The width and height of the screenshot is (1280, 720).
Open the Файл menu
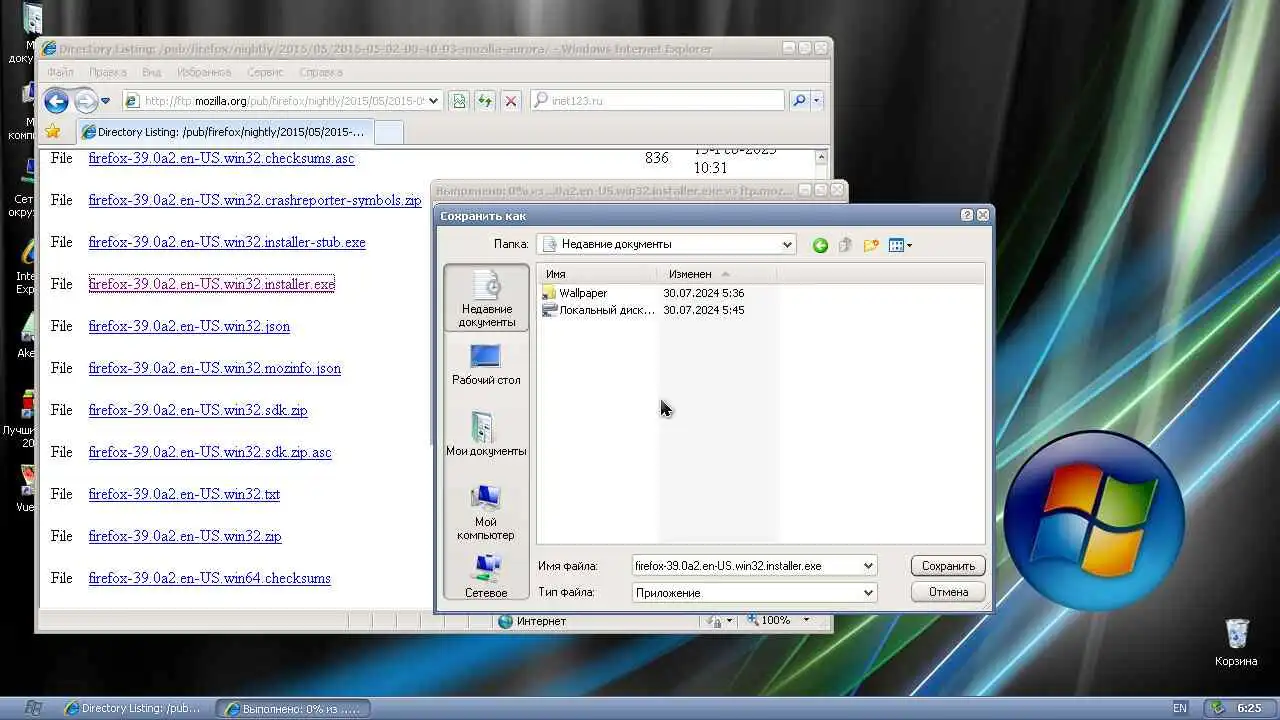coord(60,72)
